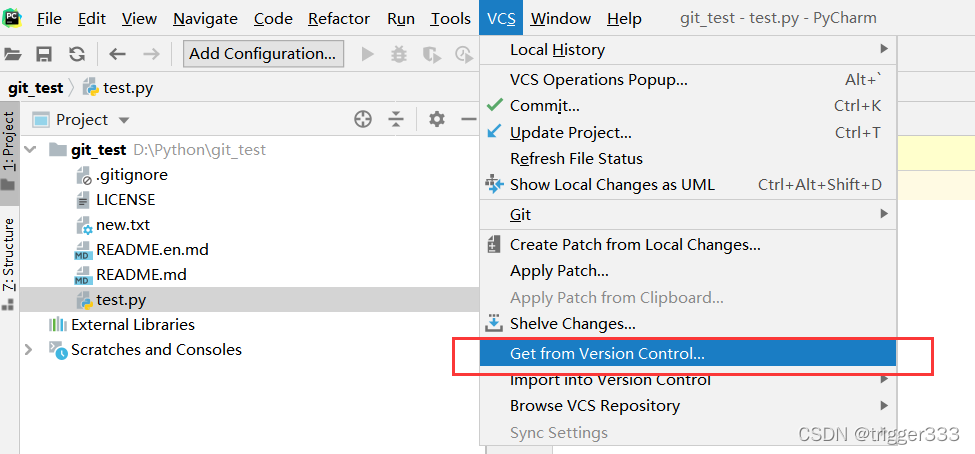Open the 7: Structure side tab
Screen dimensions: 975x454
[x=9, y=263]
